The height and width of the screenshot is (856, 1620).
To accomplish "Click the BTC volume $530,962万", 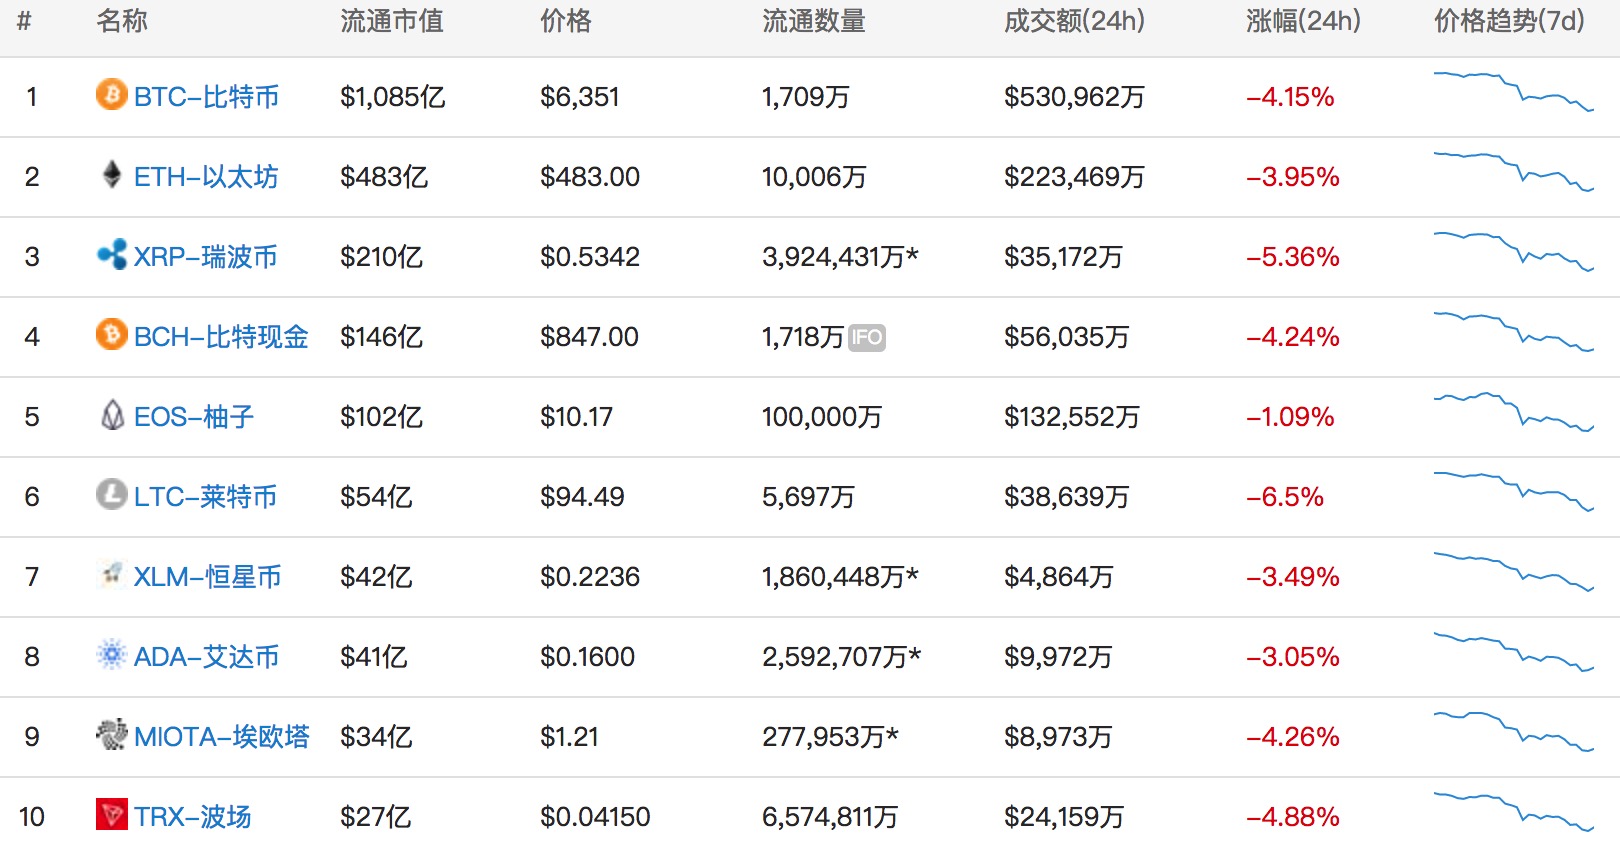I will 1075,97.
